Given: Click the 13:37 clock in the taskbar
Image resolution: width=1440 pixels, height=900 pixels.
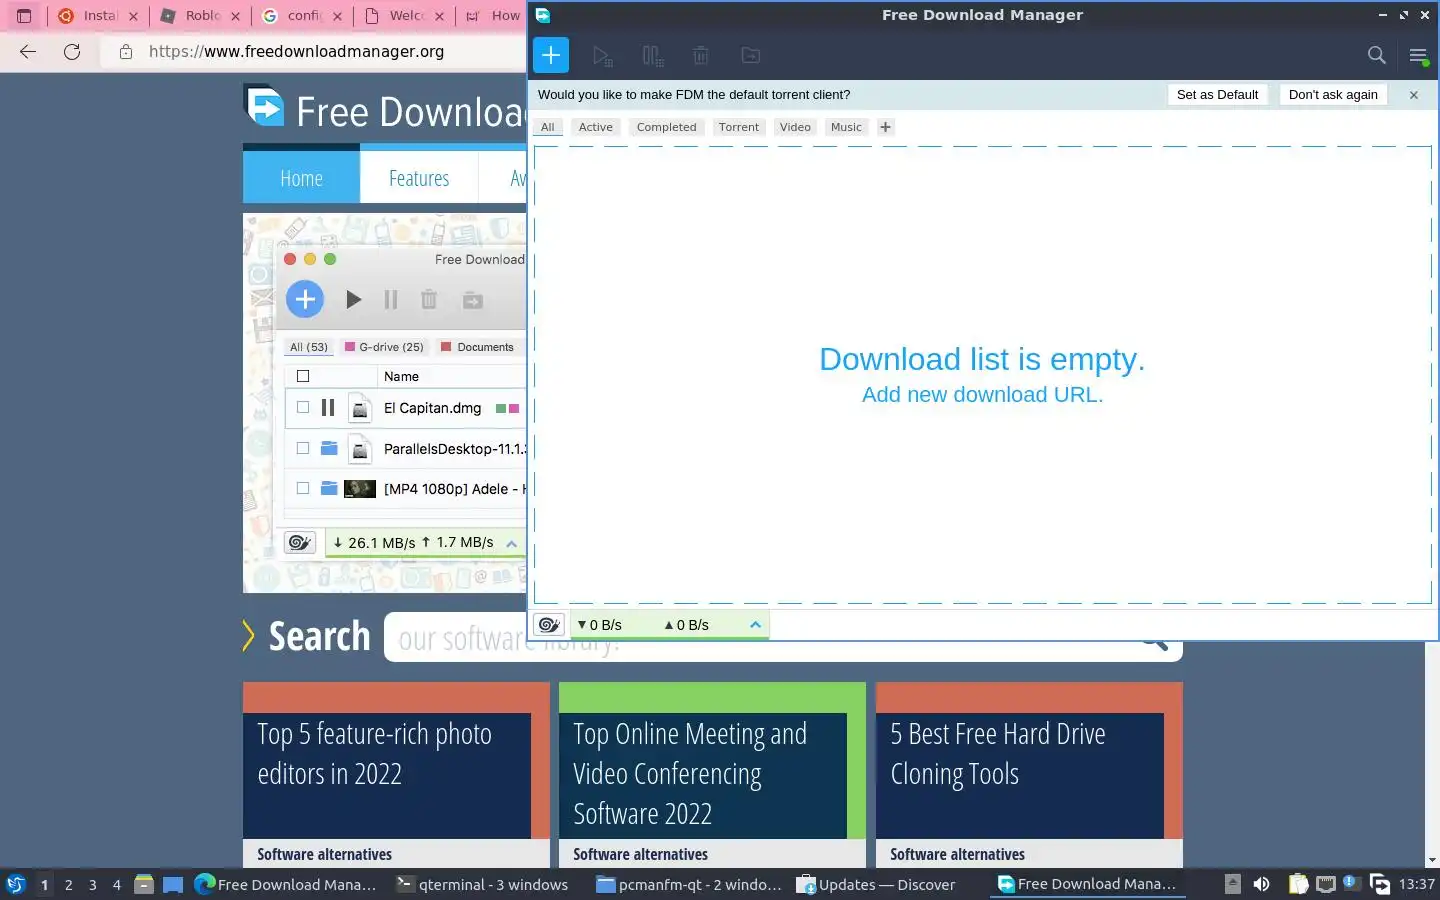Looking at the screenshot, I should (x=1417, y=884).
